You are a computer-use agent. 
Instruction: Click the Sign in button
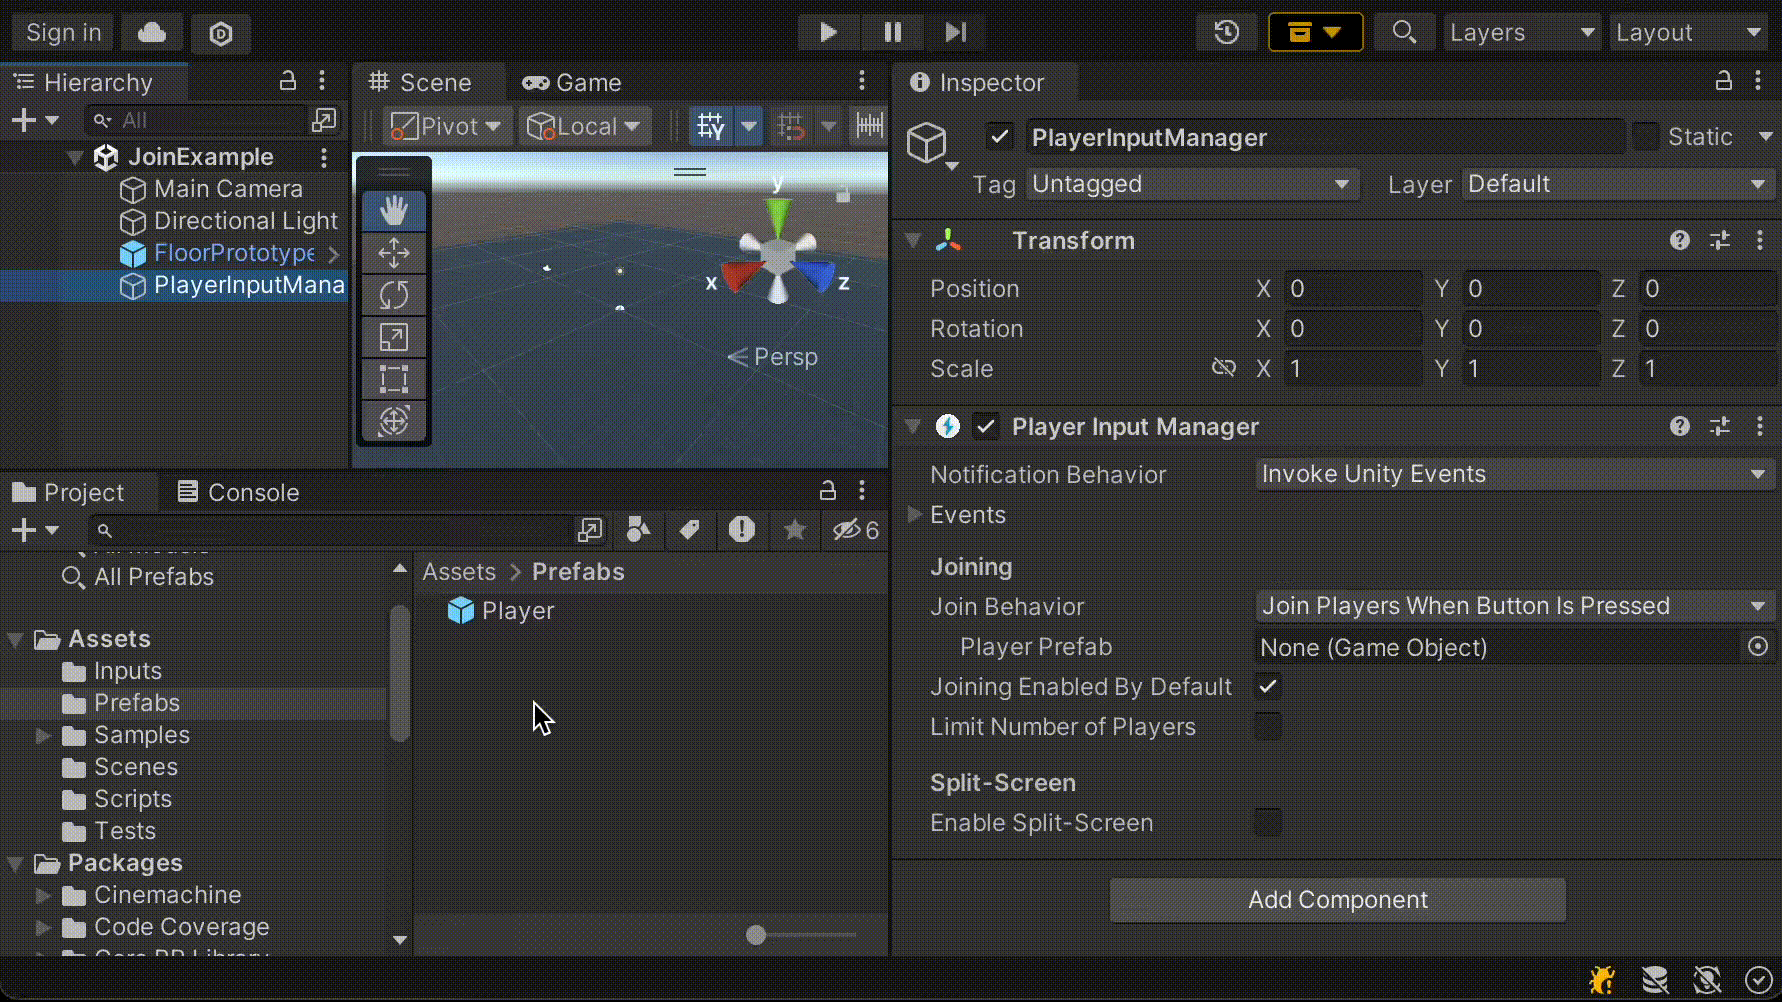(63, 33)
